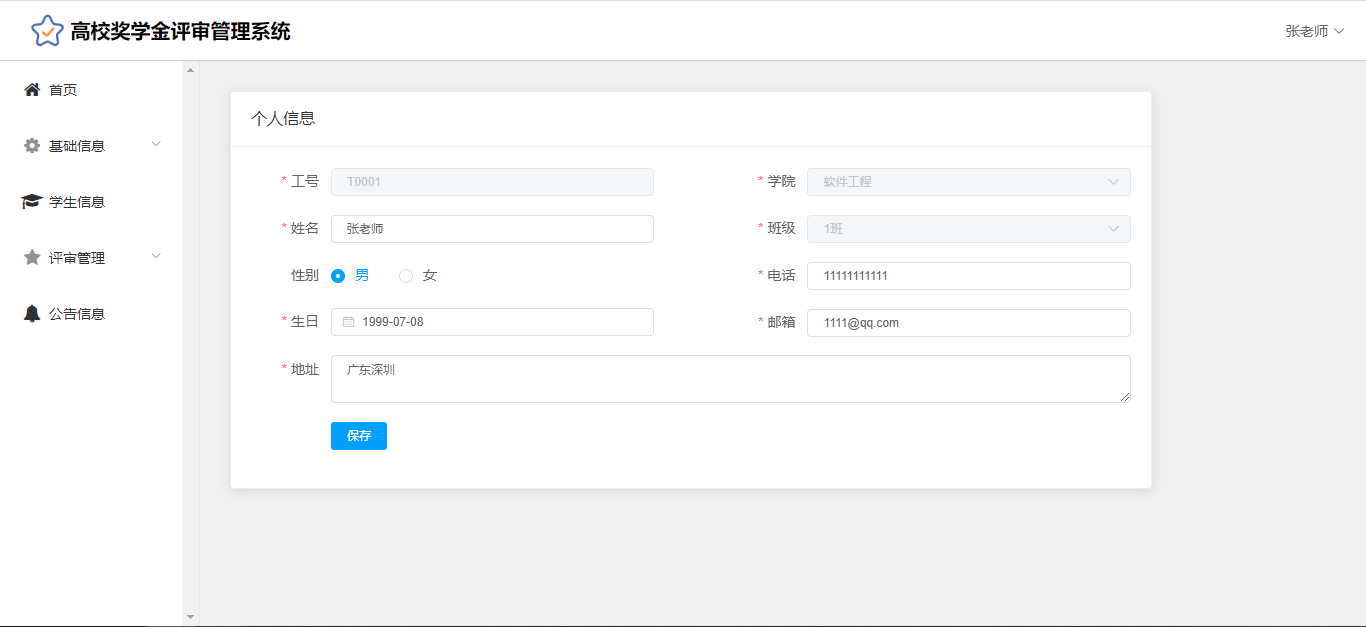1366x627 pixels.
Task: Open the 公告信息 menu item
Action: 91,314
